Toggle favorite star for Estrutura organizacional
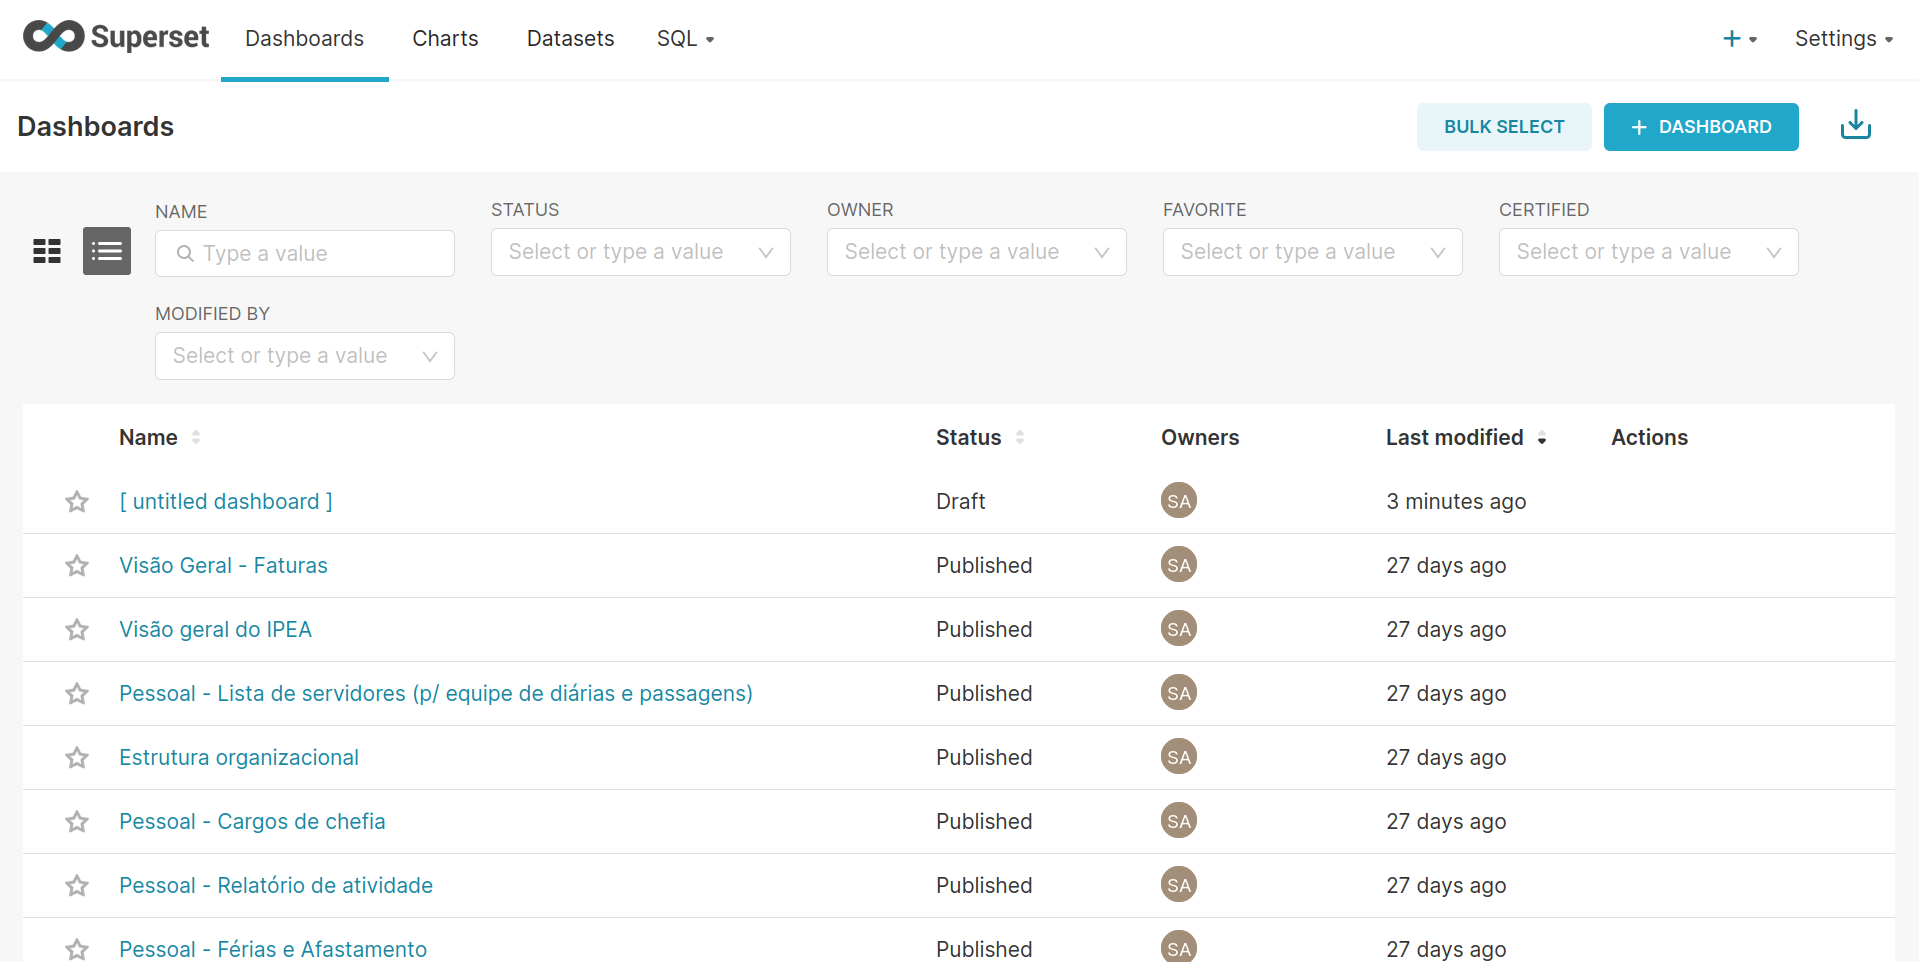Screen dimensions: 1919x962 [x=77, y=758]
